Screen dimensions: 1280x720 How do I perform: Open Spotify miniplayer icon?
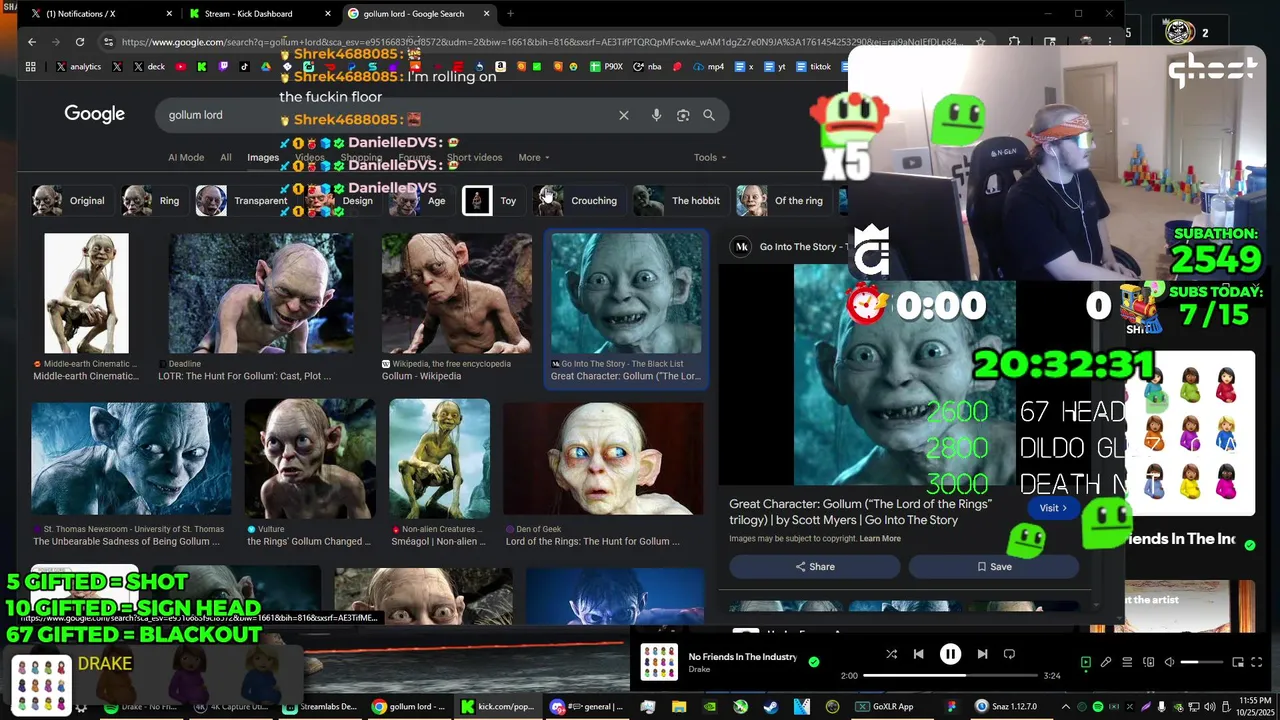[x=1238, y=662]
